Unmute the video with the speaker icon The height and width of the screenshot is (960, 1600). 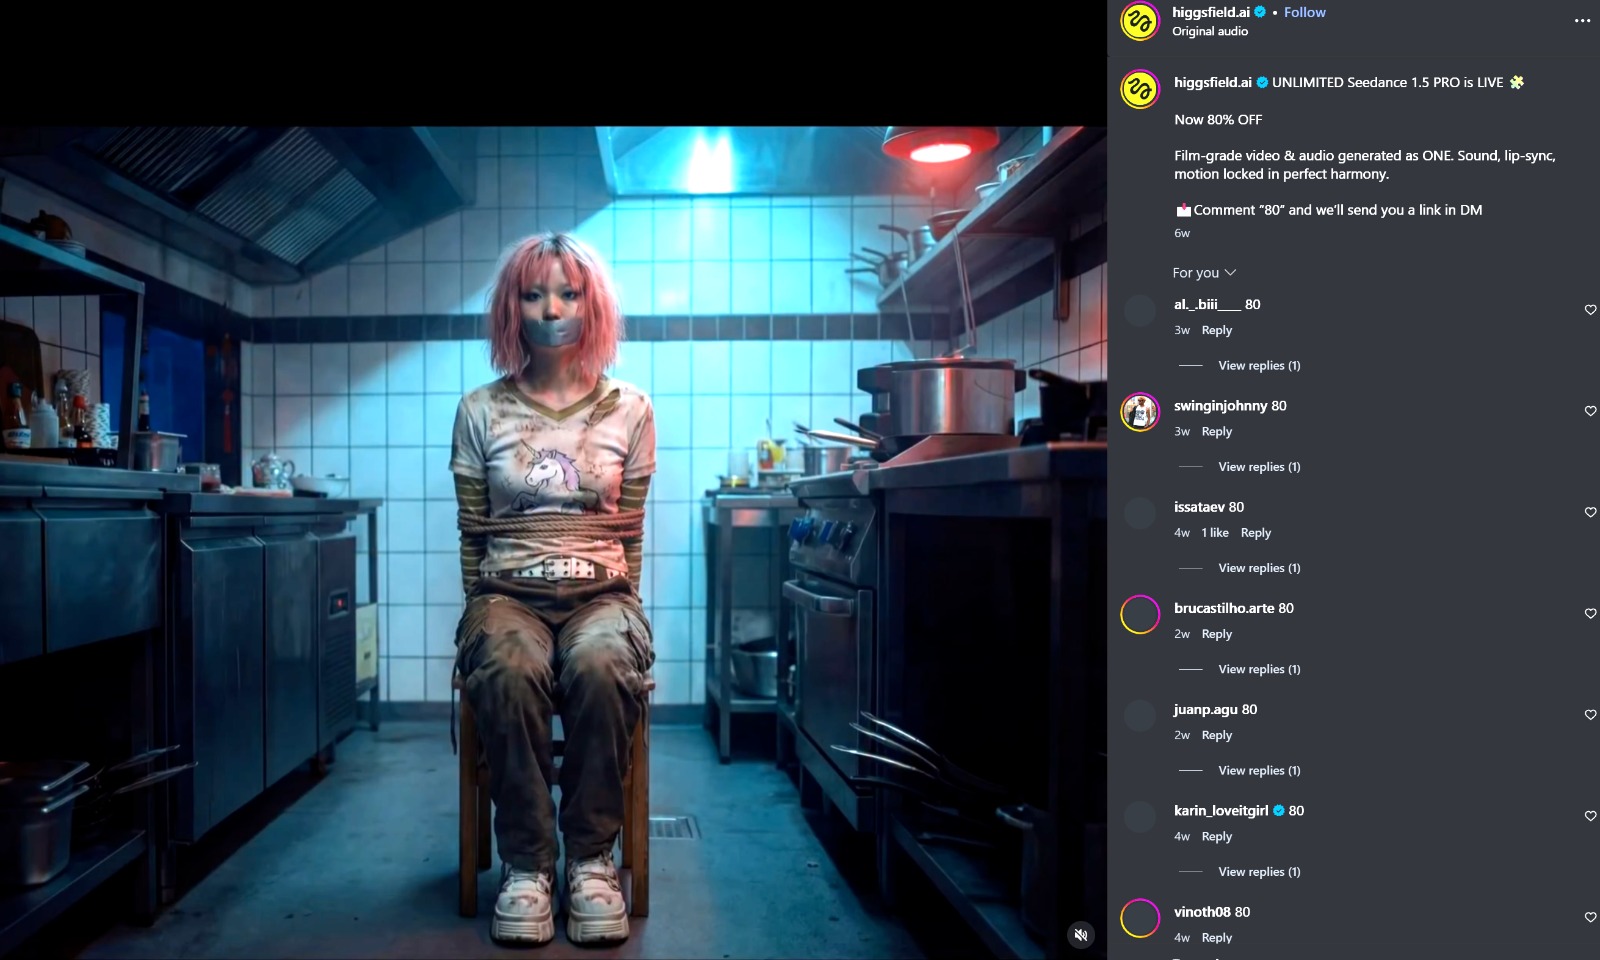tap(1081, 935)
